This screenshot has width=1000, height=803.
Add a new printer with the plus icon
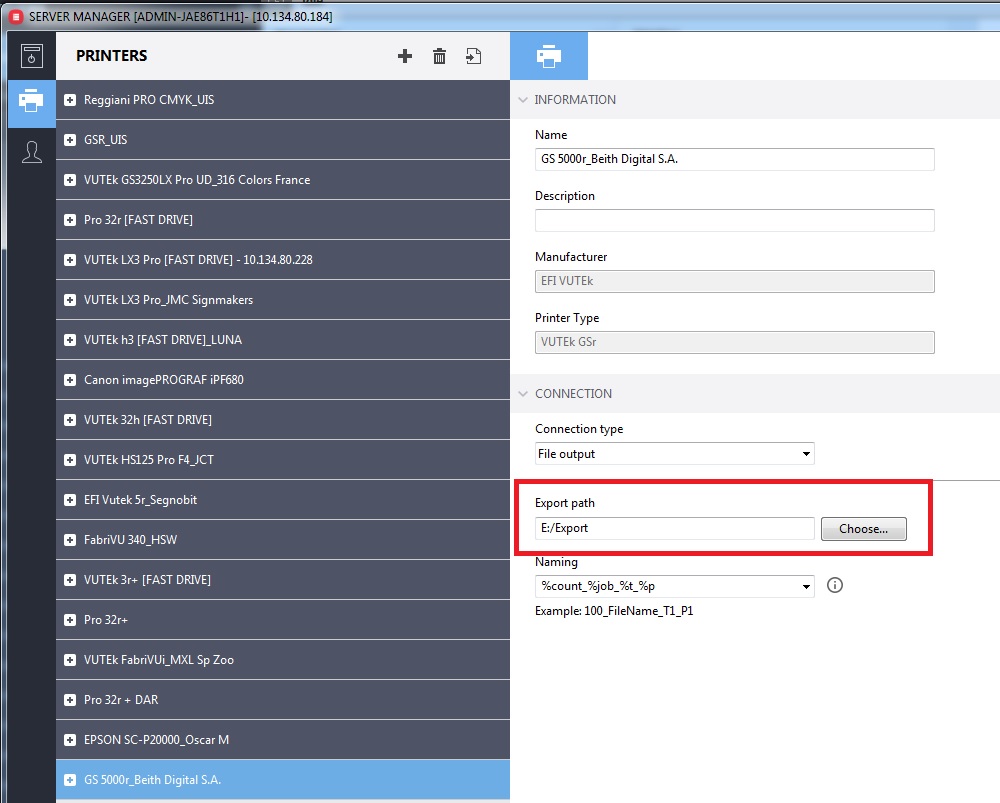(x=405, y=56)
